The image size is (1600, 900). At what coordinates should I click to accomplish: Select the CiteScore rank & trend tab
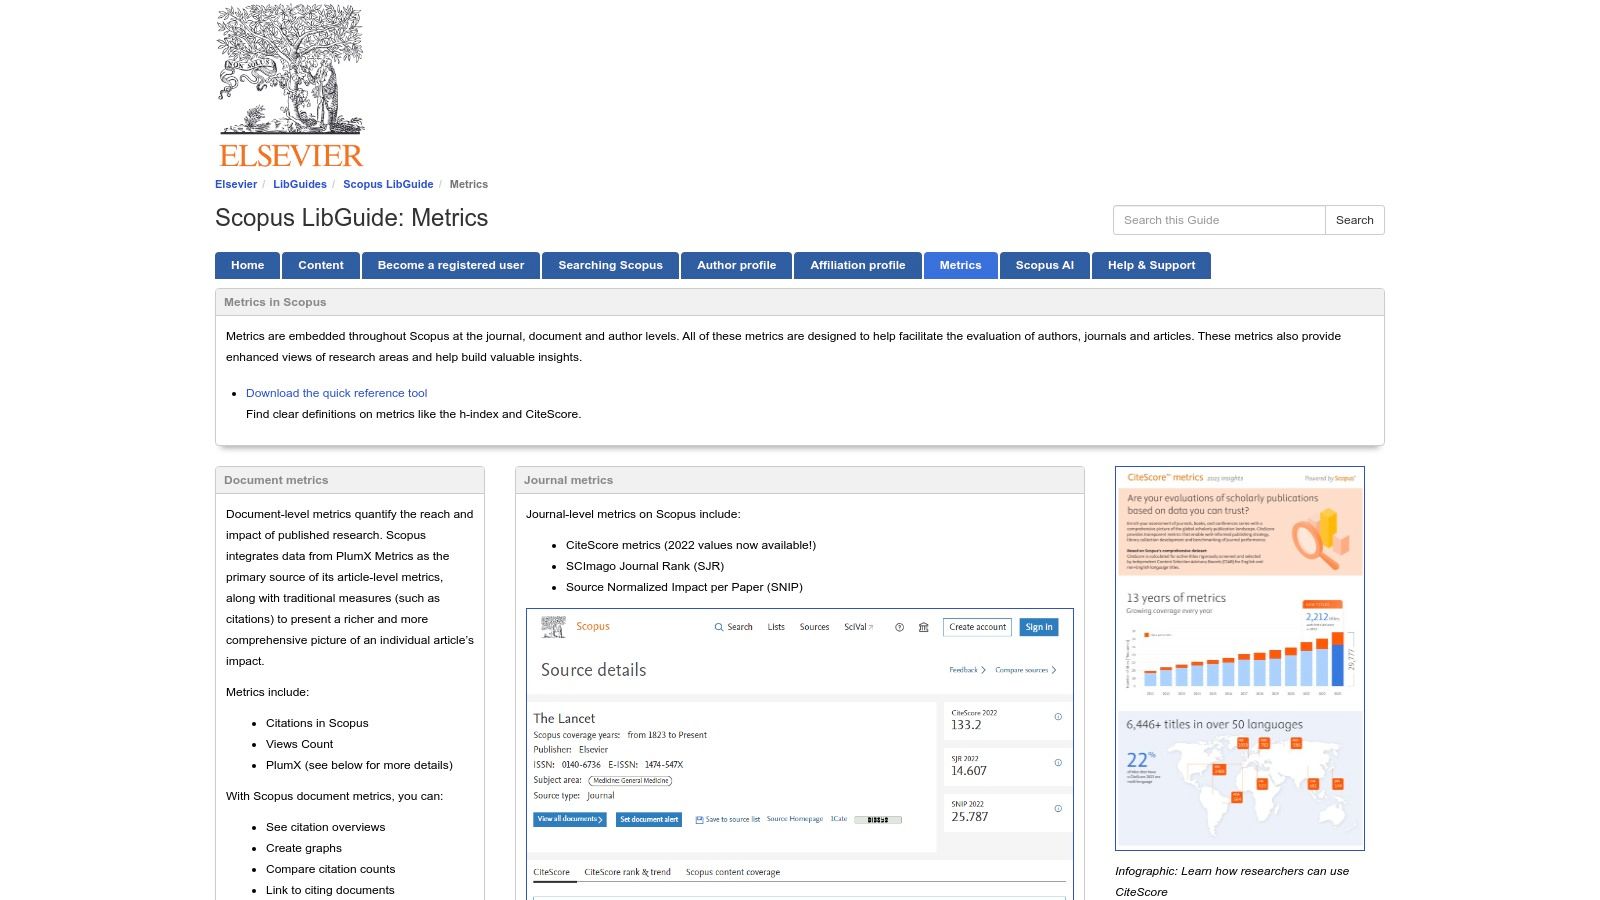(x=626, y=871)
